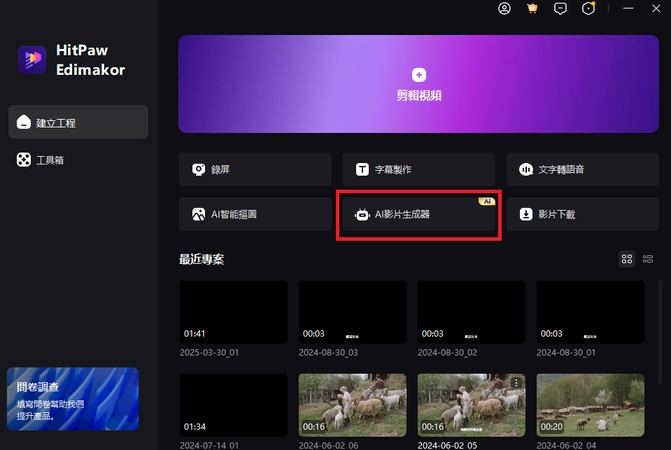The height and width of the screenshot is (450, 671).
Task: Minimize the Edimakor window
Action: (x=628, y=9)
